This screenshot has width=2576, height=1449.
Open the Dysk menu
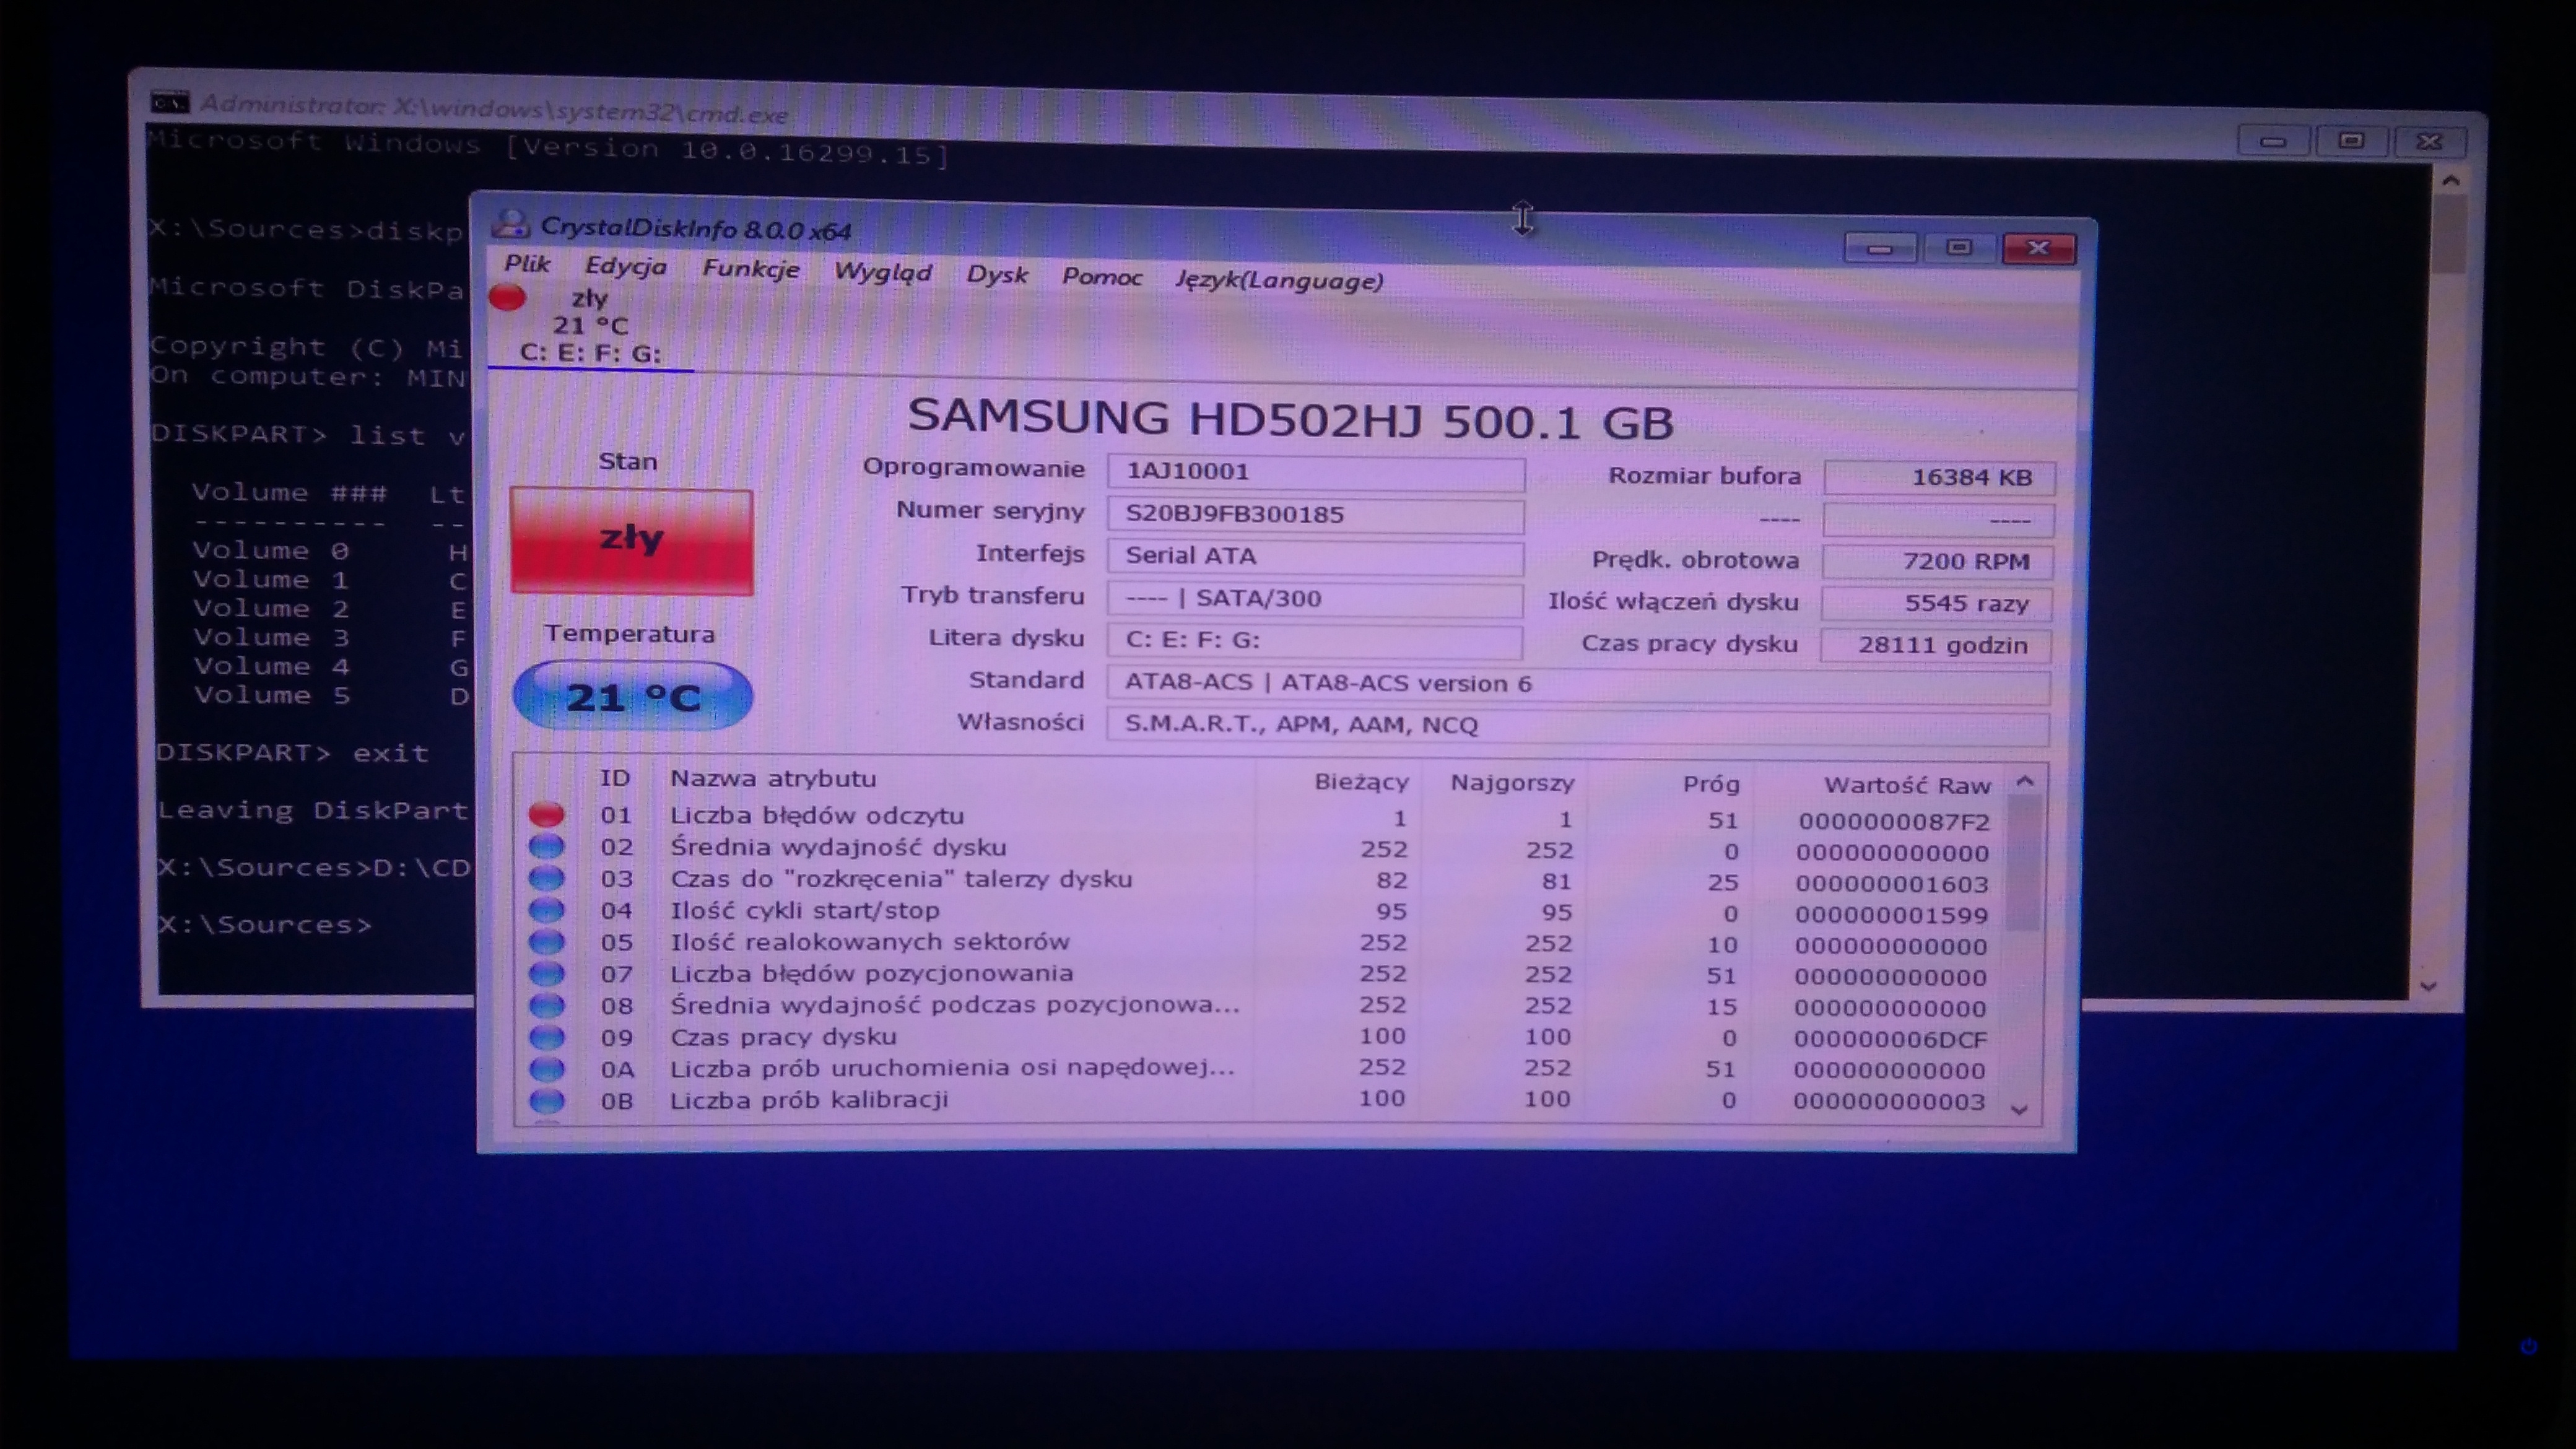point(996,274)
